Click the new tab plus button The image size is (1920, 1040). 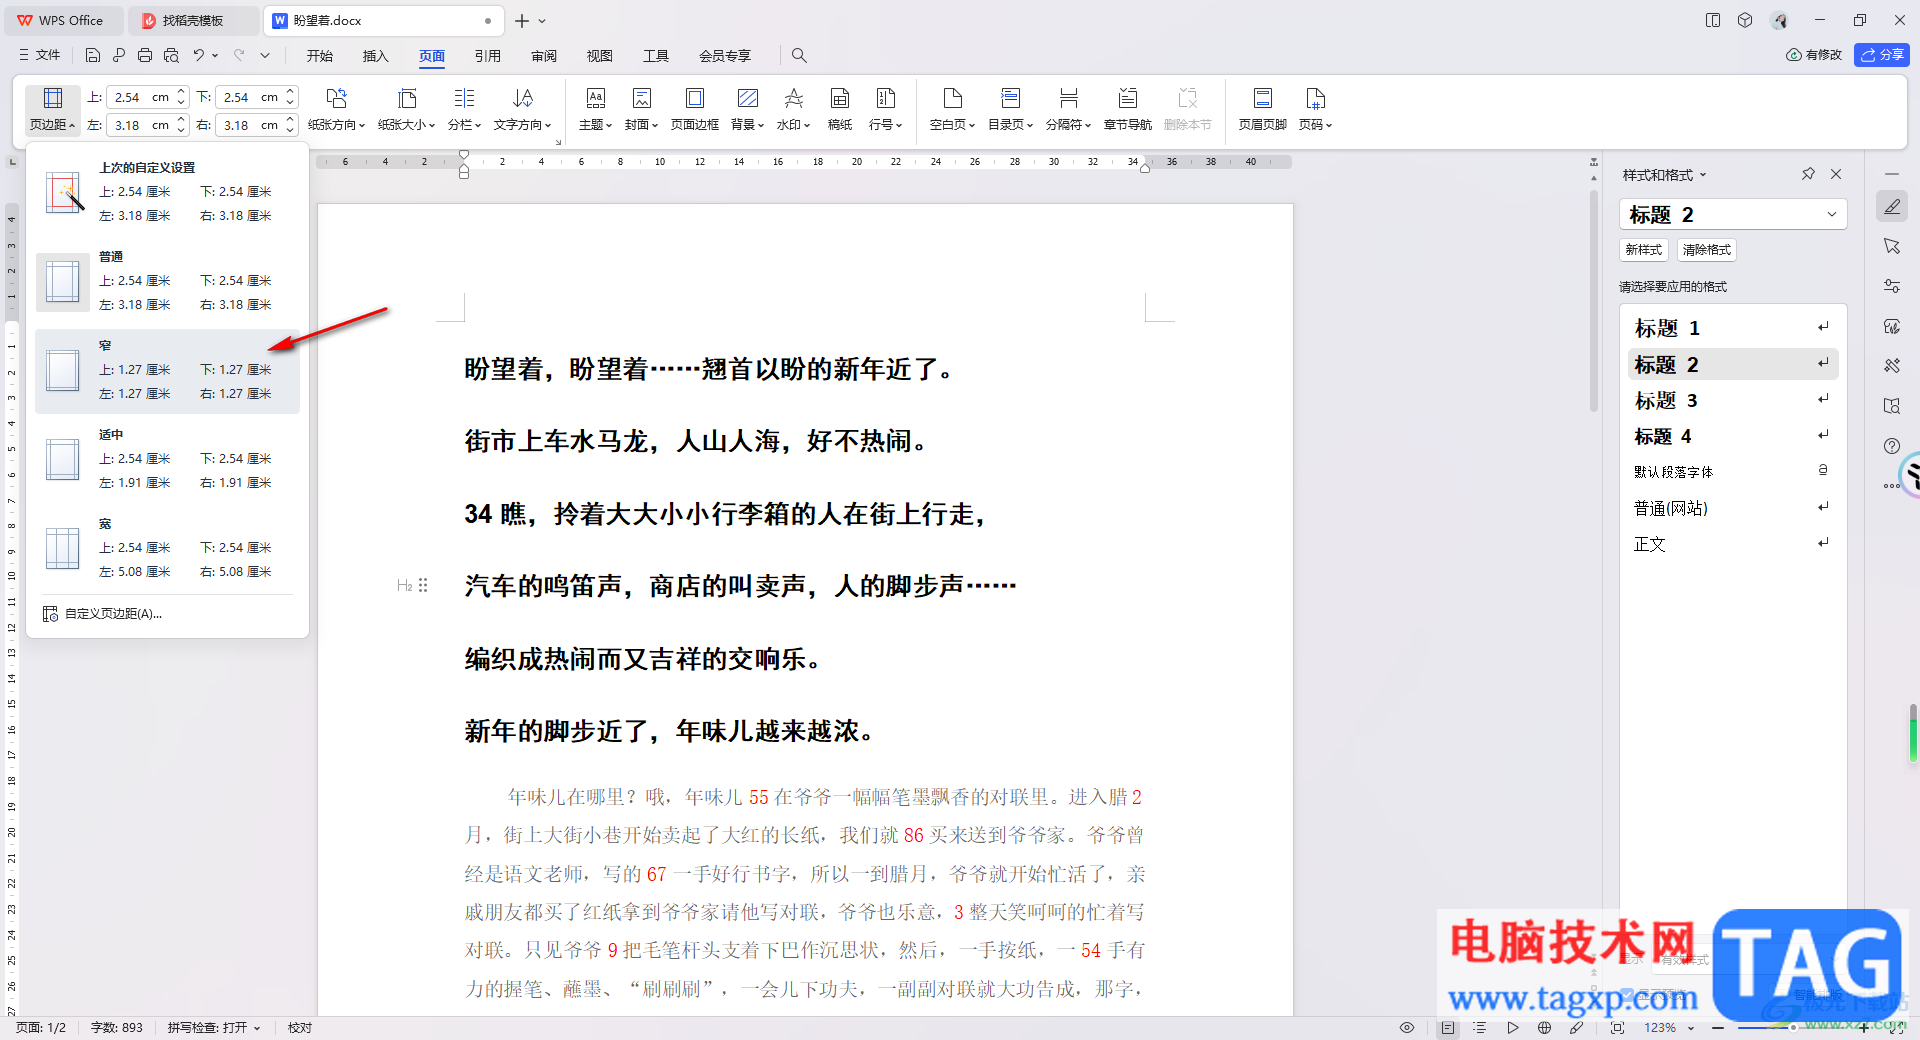522,20
